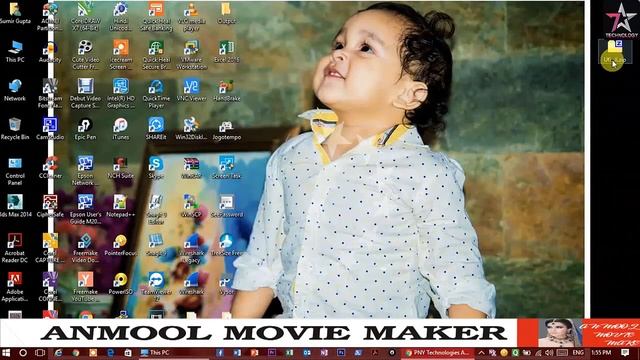
Task: Open PowerPoint from the taskbar
Action: pyautogui.click(x=255, y=353)
